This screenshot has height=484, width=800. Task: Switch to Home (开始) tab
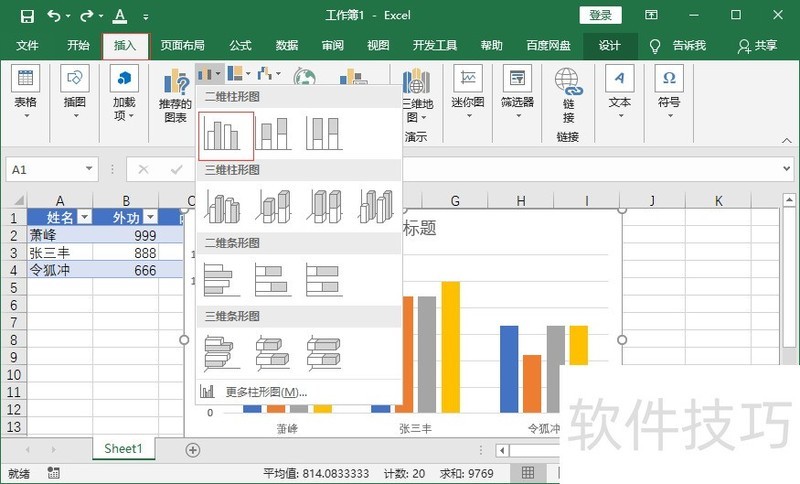(78, 45)
